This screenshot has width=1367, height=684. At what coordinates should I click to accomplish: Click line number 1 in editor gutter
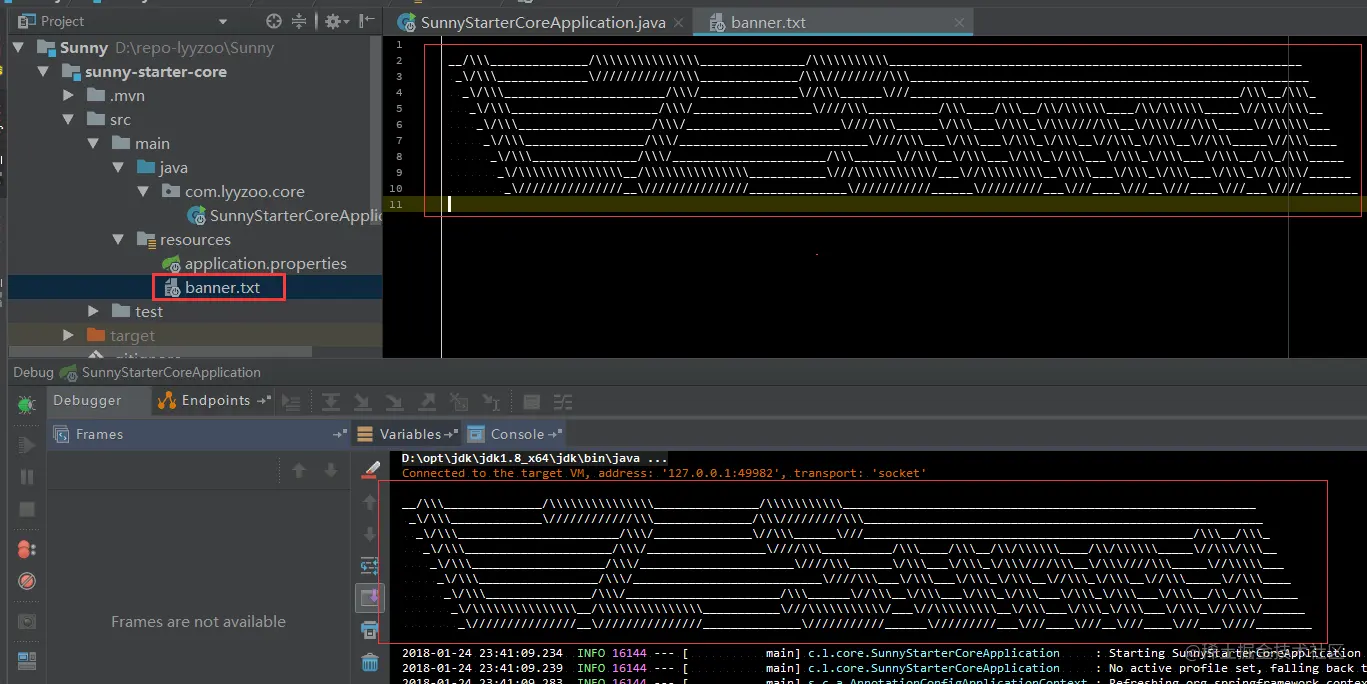(x=399, y=44)
